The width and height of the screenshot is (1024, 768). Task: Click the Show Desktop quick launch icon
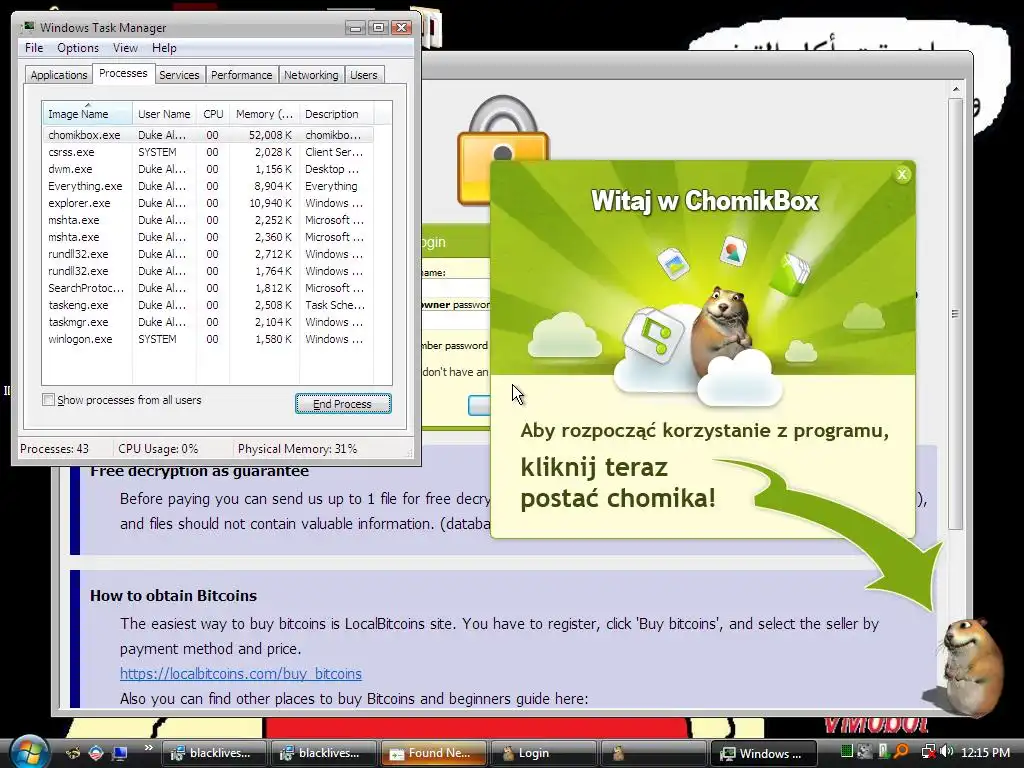[x=120, y=753]
